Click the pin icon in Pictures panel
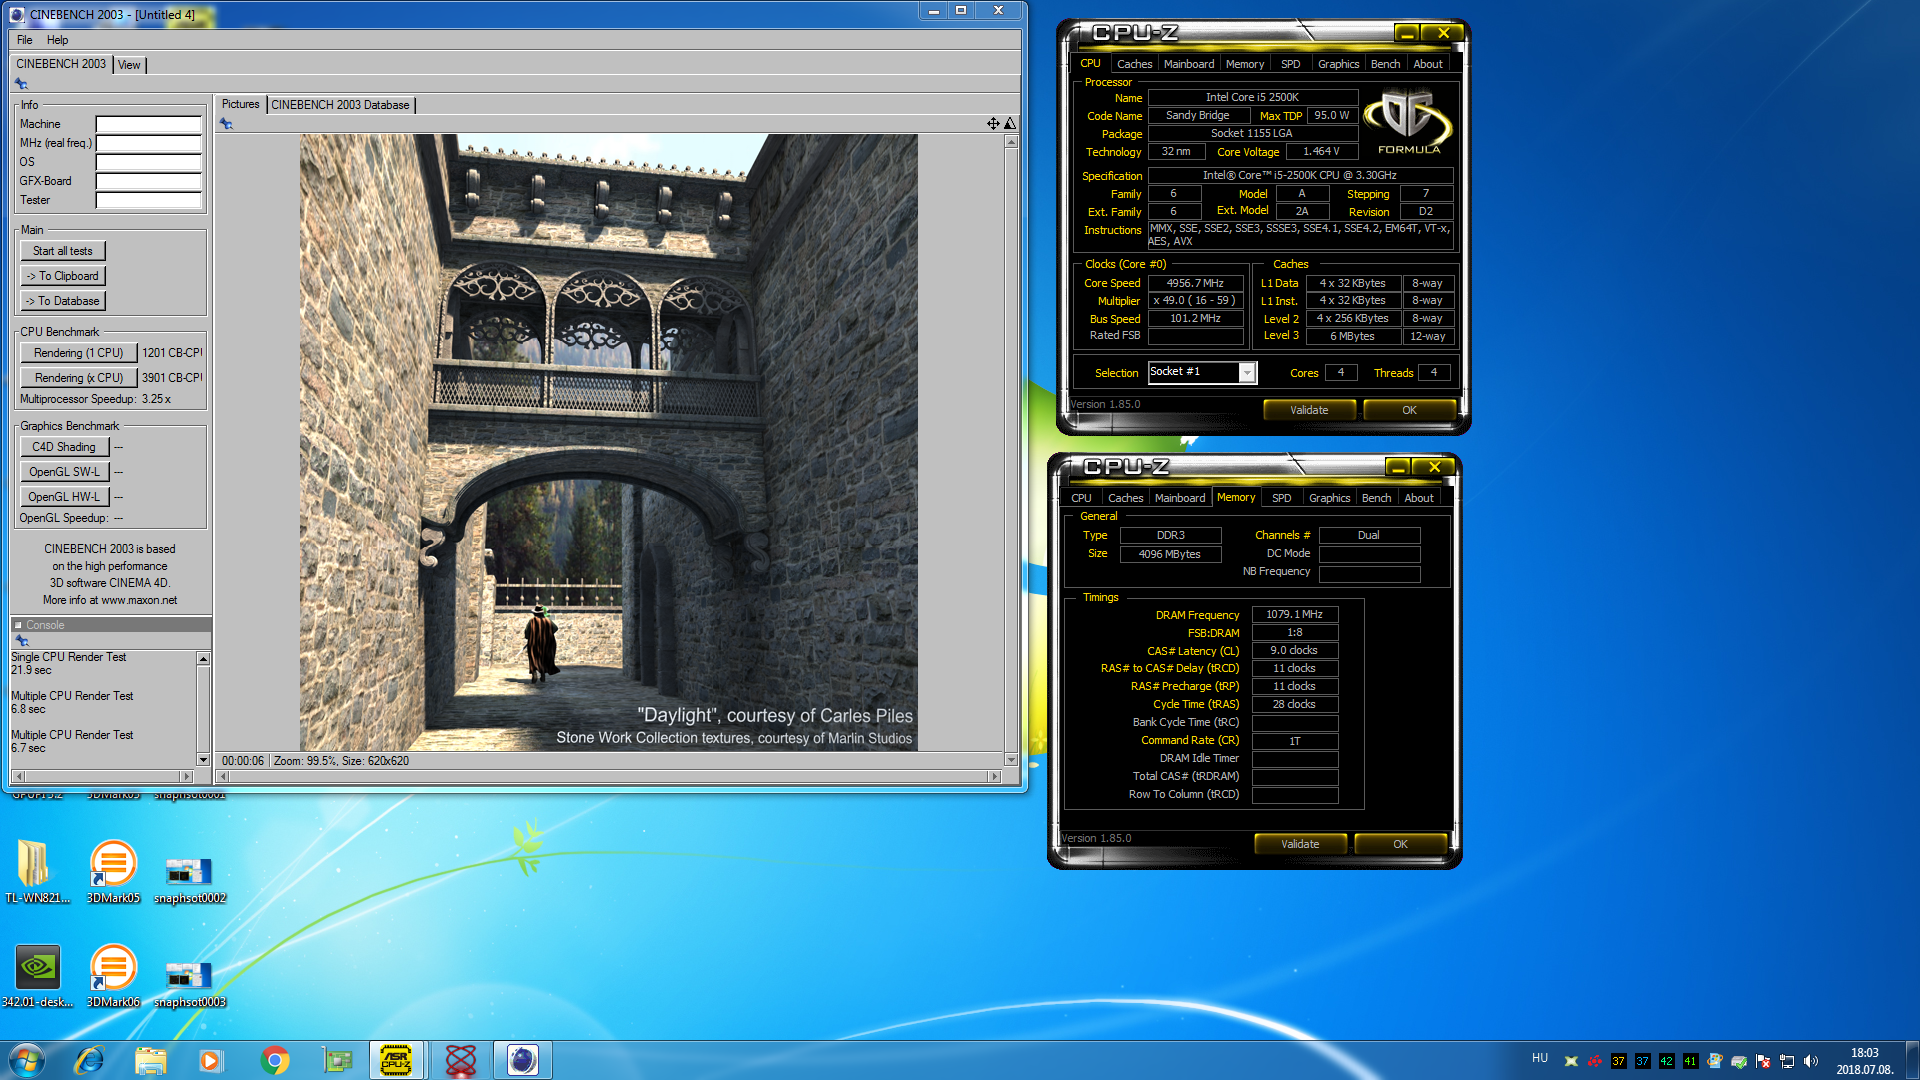The width and height of the screenshot is (1920, 1080). [x=226, y=124]
